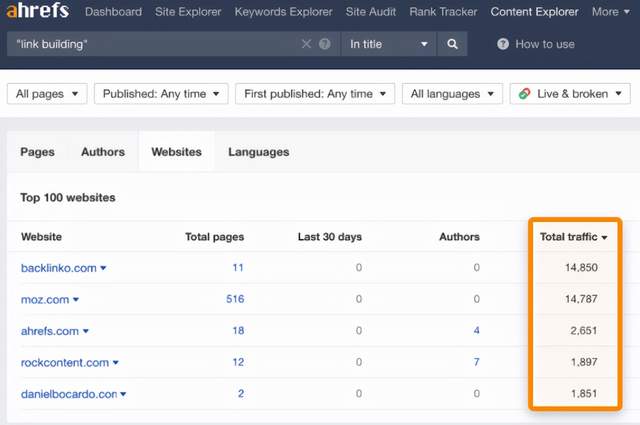
Task: Open the Dashboard menu item
Action: 113,11
